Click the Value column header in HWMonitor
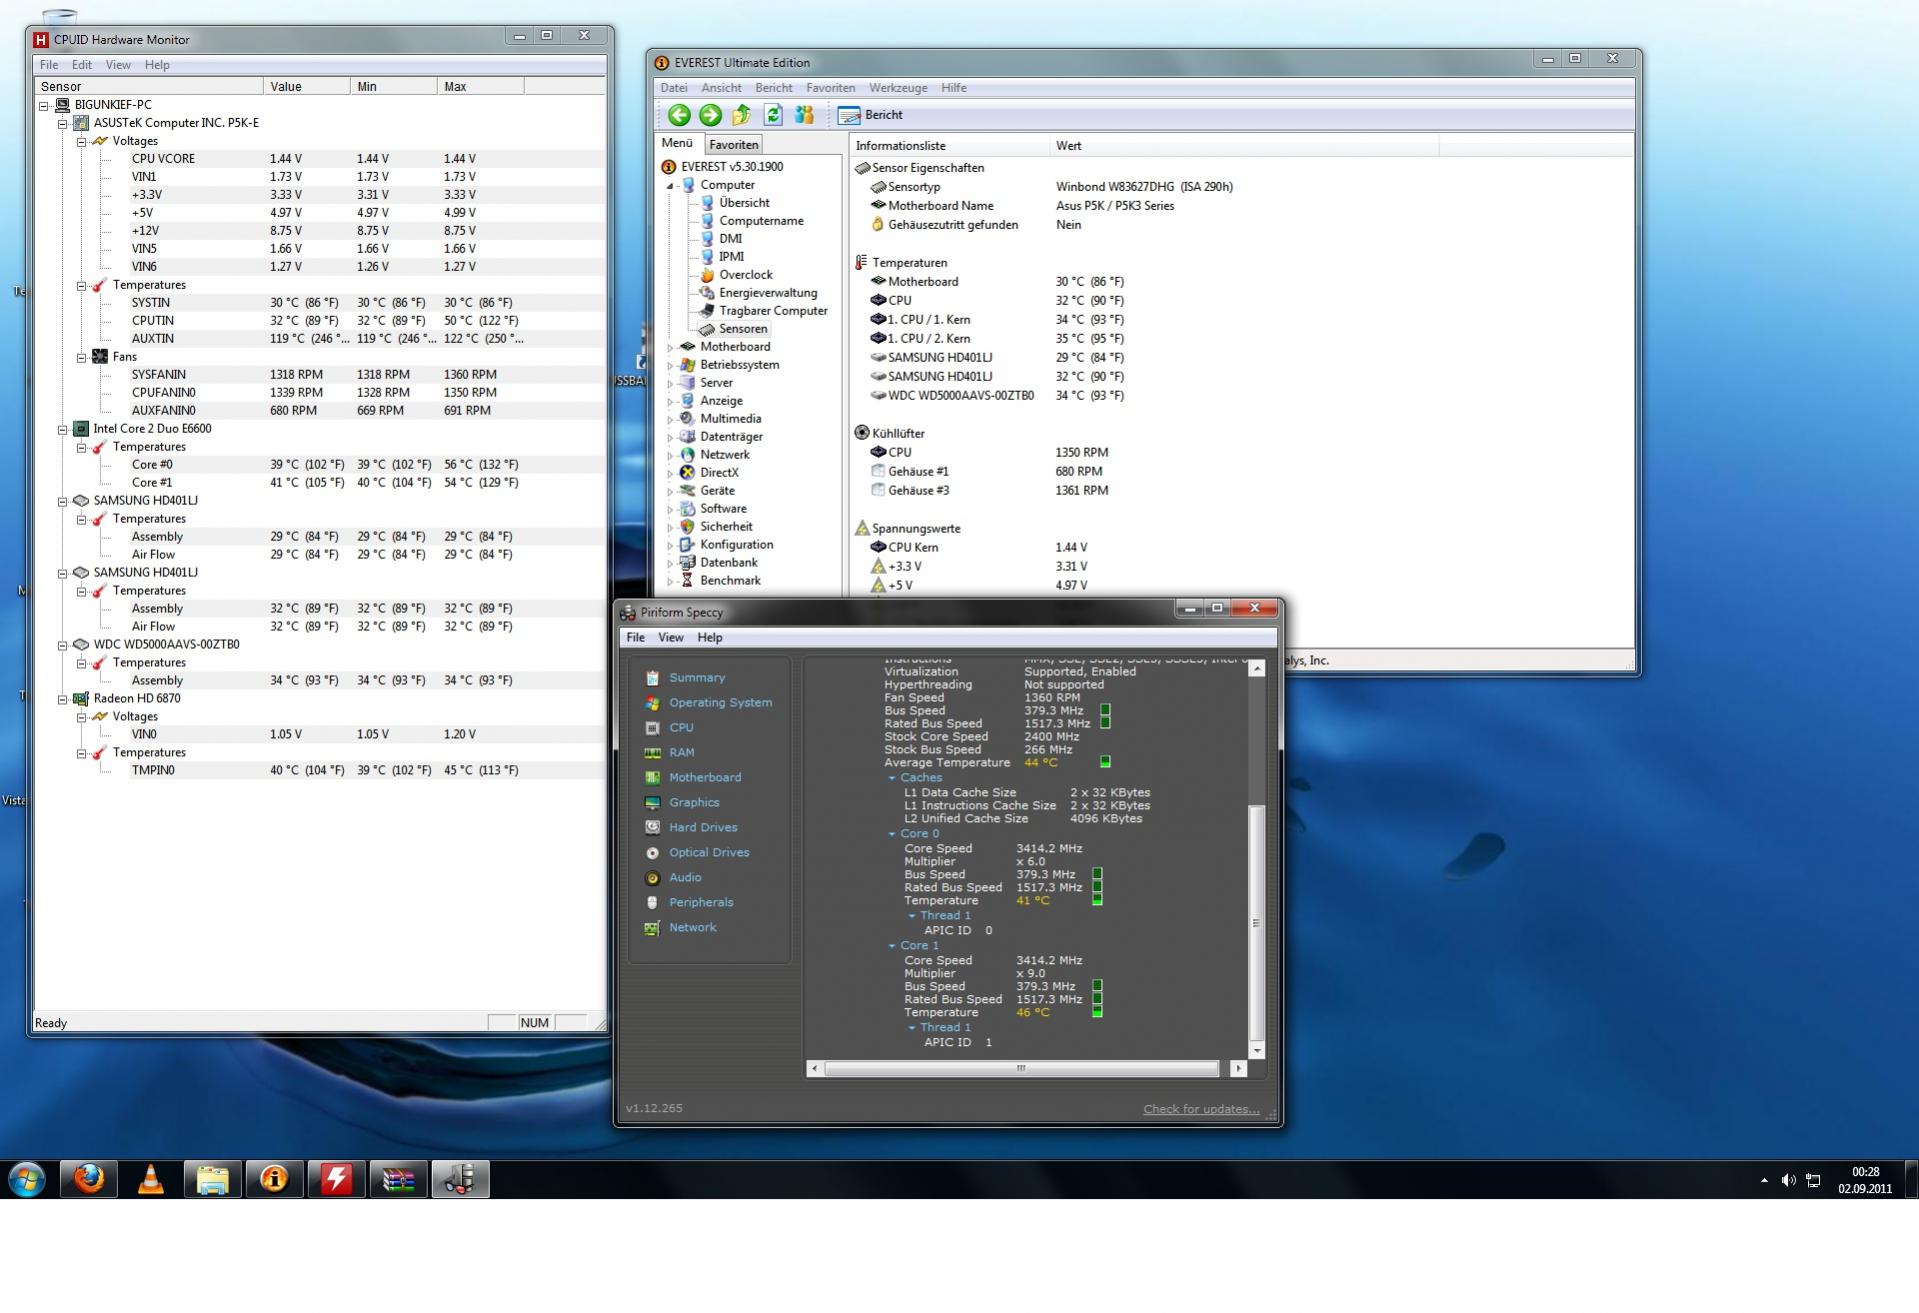Viewport: 1919px width, 1313px height. pos(307,87)
